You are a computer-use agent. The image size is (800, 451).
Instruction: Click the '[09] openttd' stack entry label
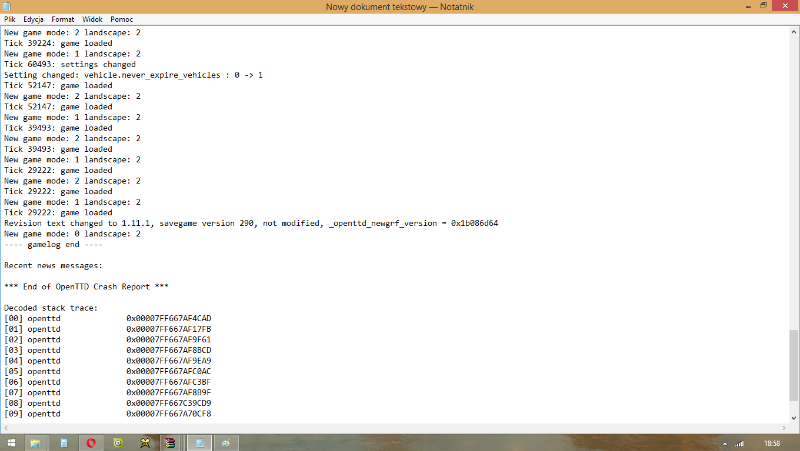pyautogui.click(x=32, y=414)
